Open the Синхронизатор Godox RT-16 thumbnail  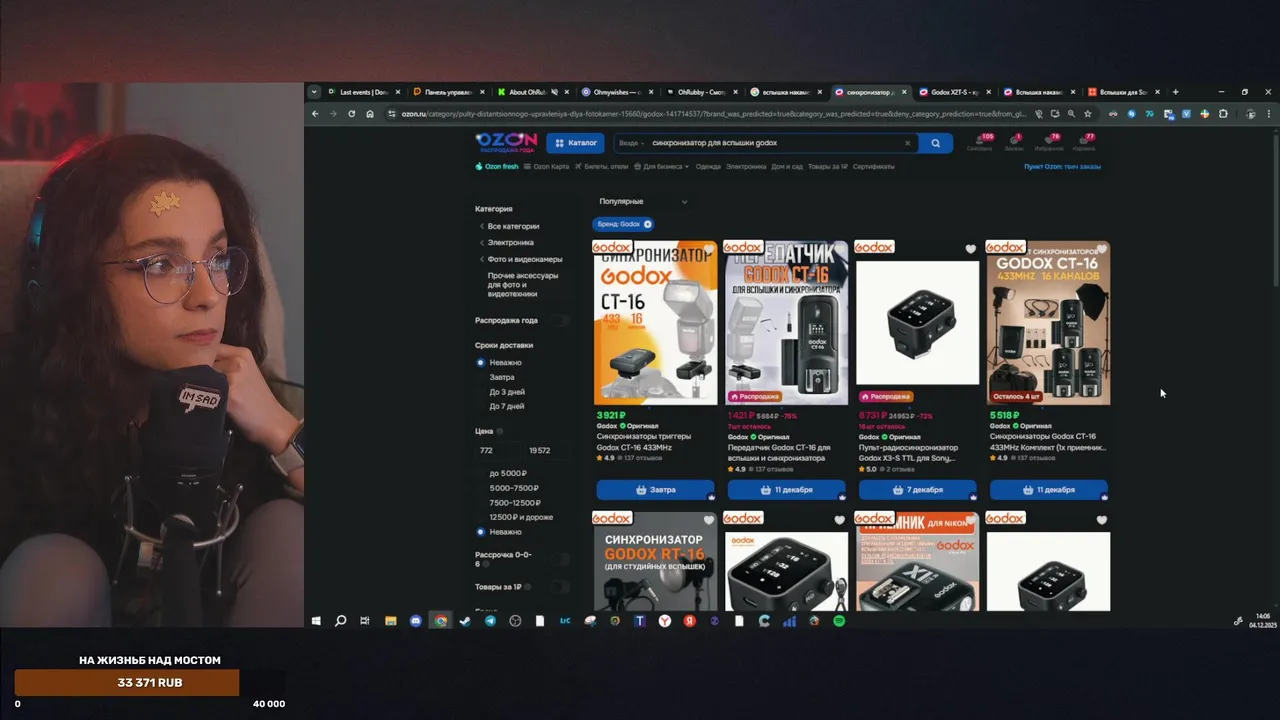655,561
